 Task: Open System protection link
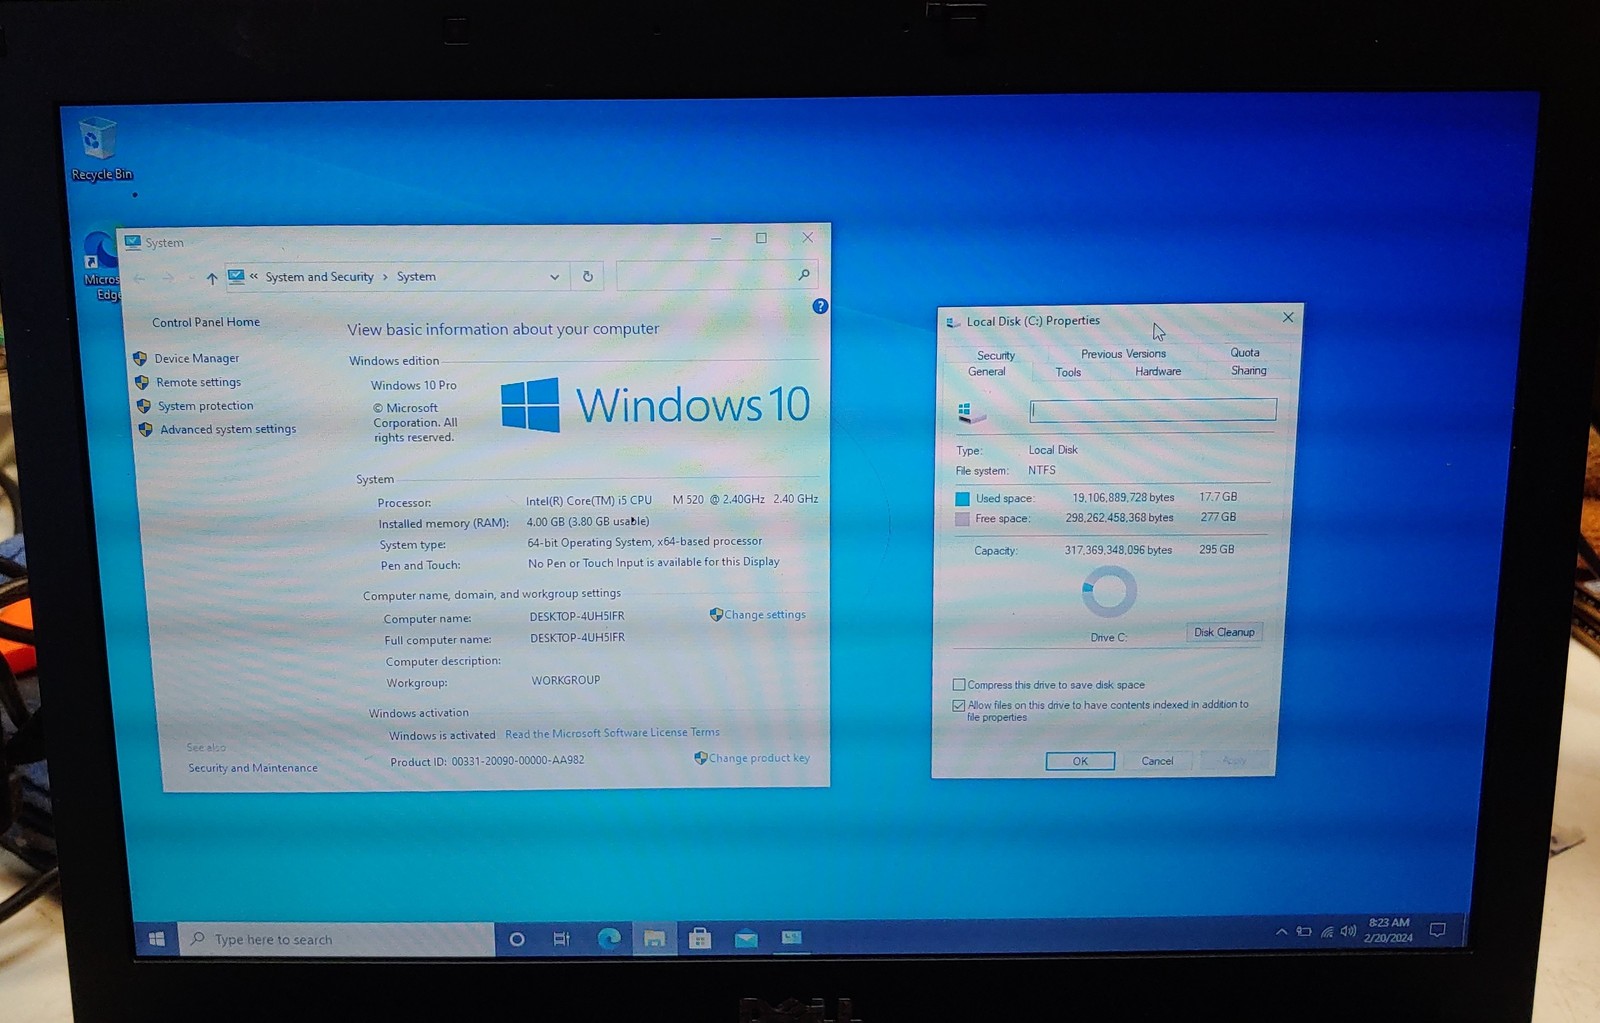pyautogui.click(x=205, y=406)
